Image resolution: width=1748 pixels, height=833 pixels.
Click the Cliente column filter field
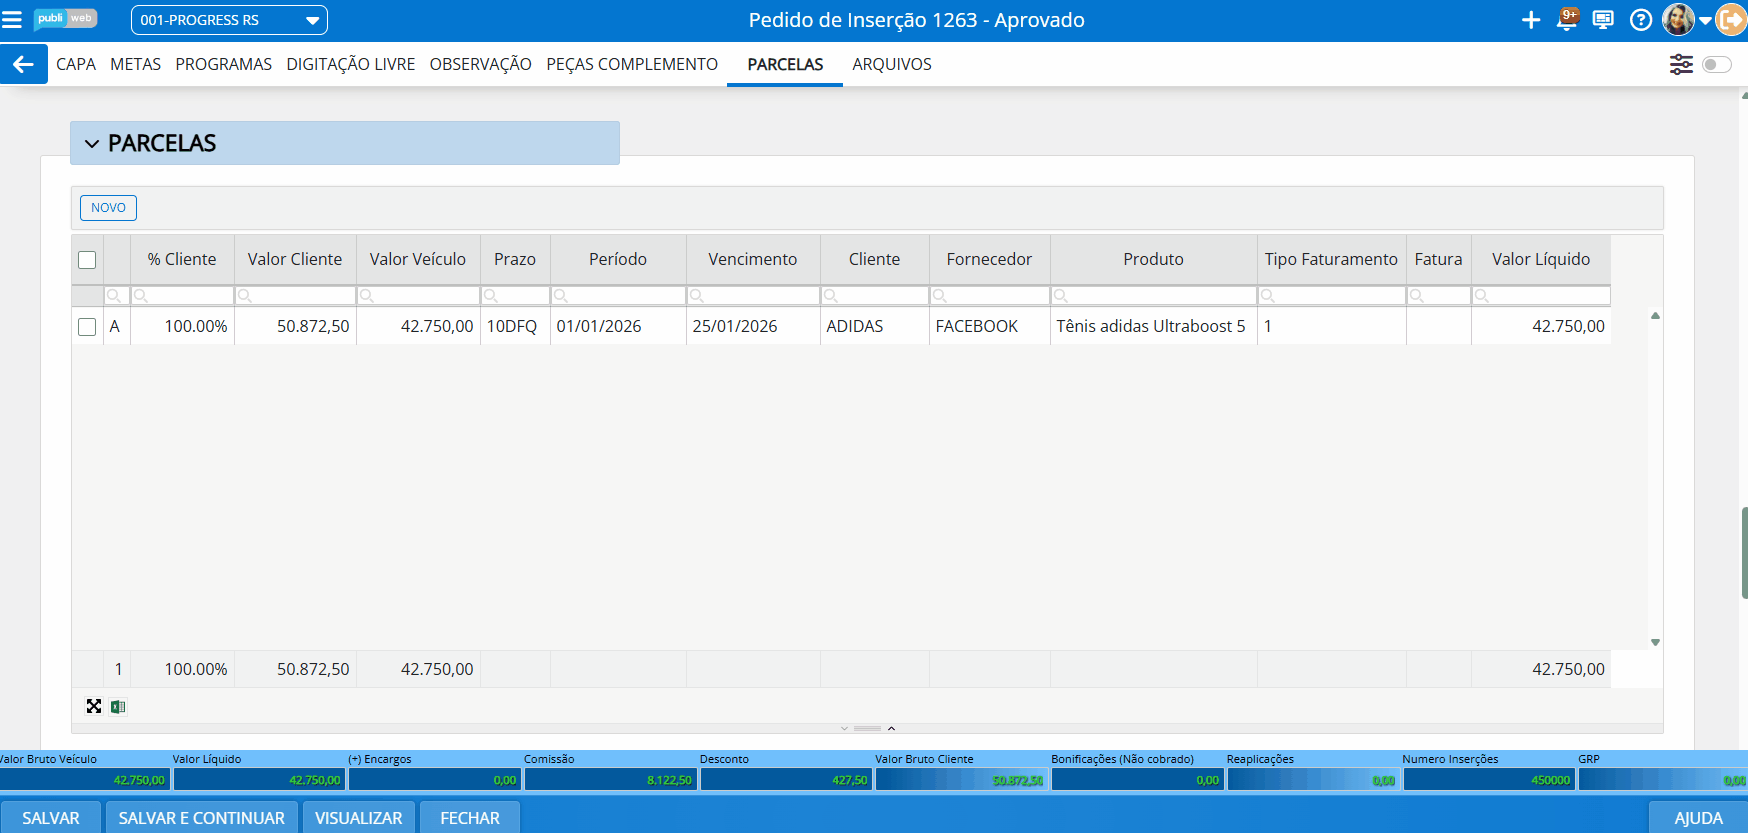(880, 296)
